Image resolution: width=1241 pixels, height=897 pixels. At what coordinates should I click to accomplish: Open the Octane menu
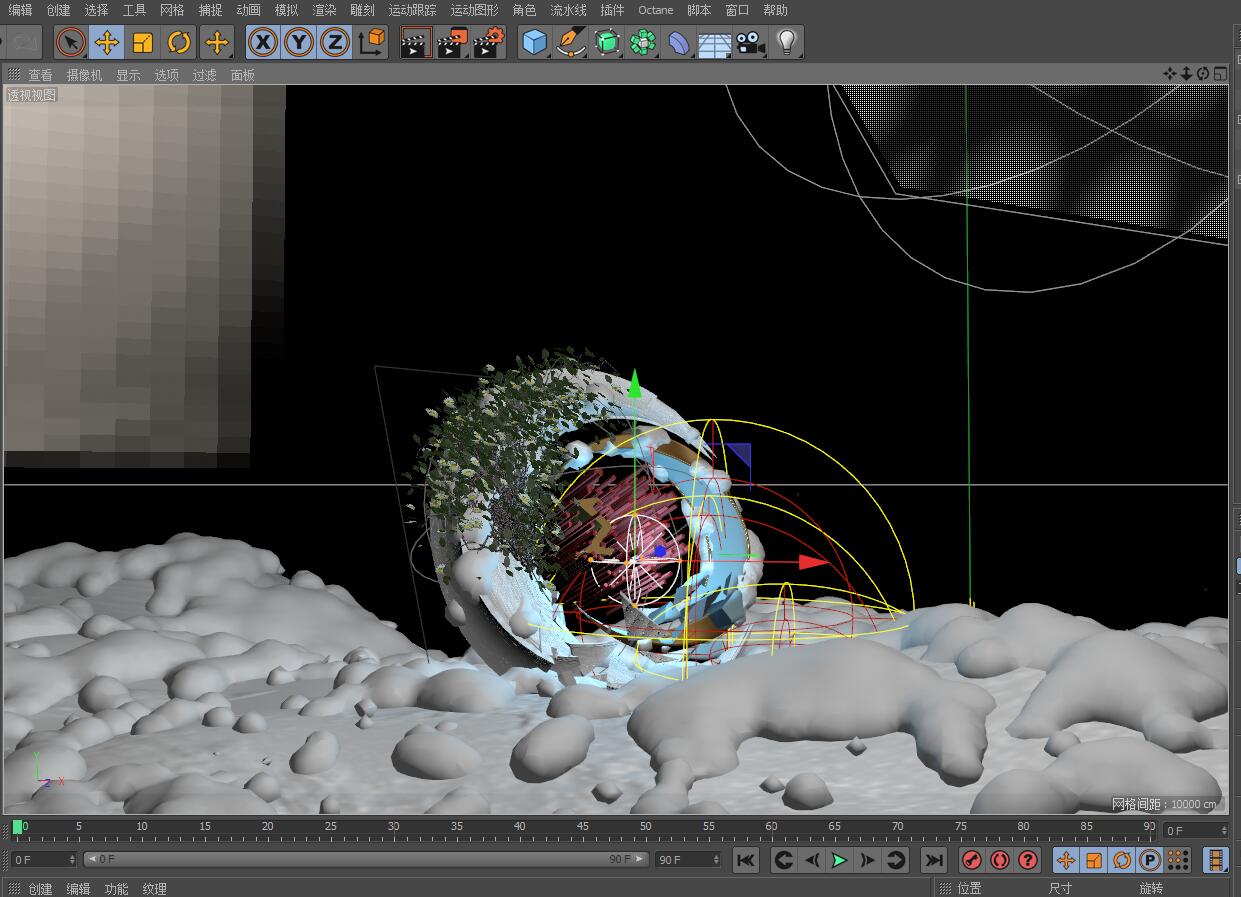[x=656, y=10]
